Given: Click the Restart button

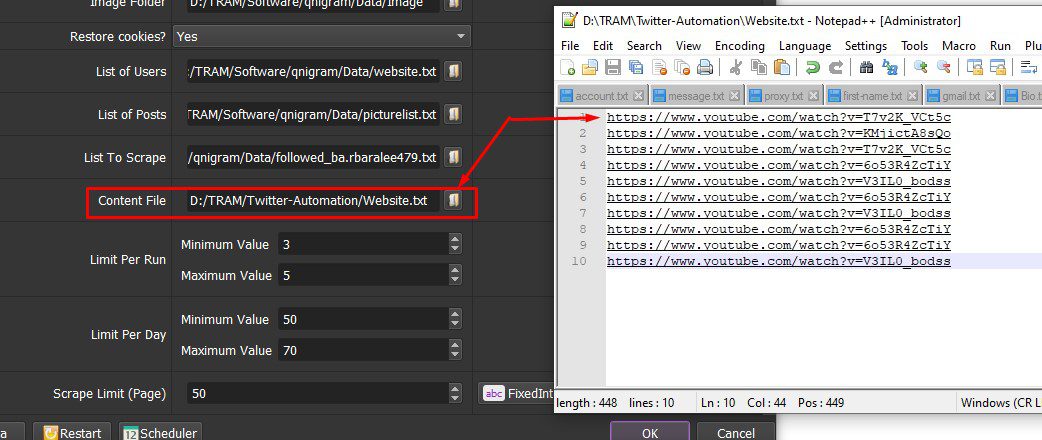Looking at the screenshot, I should (x=73, y=432).
